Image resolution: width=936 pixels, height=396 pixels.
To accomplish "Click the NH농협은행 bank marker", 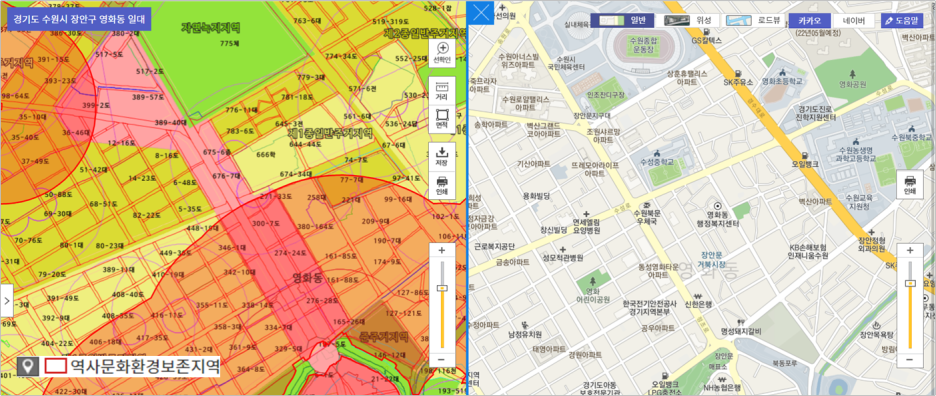I will [x=722, y=380].
